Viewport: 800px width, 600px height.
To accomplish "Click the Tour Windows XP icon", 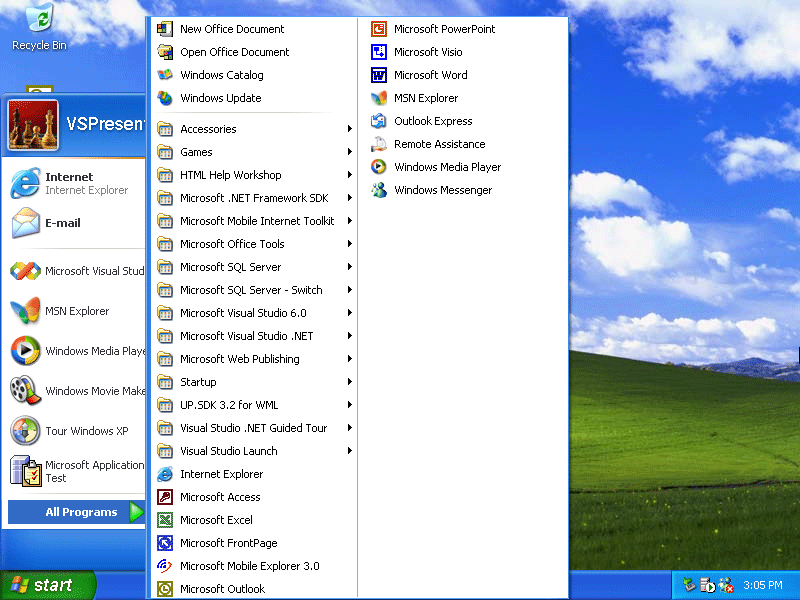I will coord(25,431).
